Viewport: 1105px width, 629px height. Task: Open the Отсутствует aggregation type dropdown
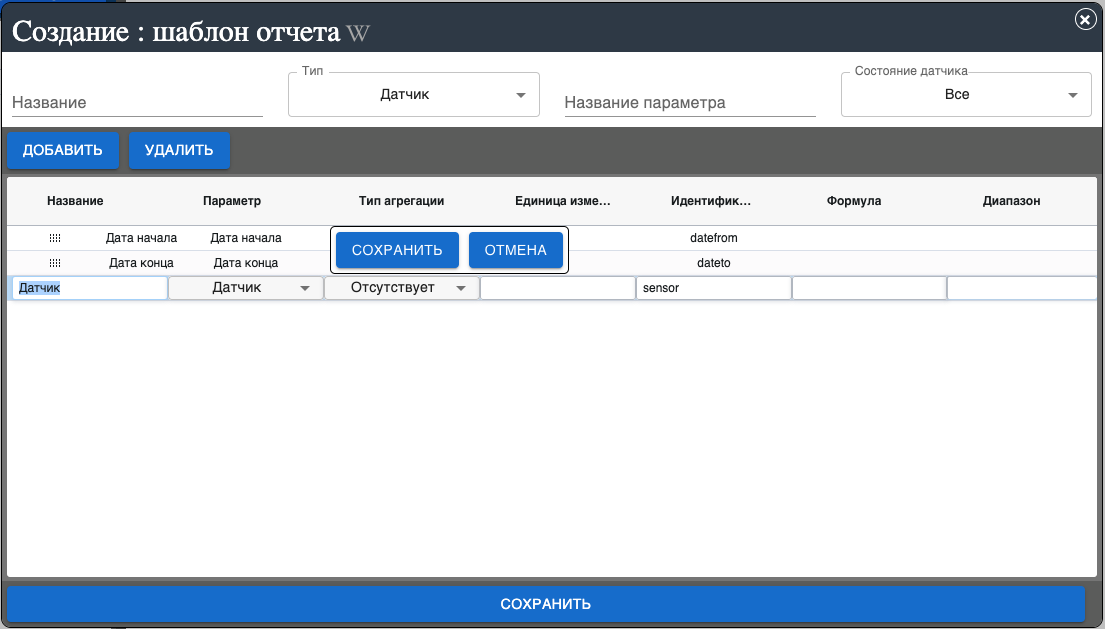point(402,288)
